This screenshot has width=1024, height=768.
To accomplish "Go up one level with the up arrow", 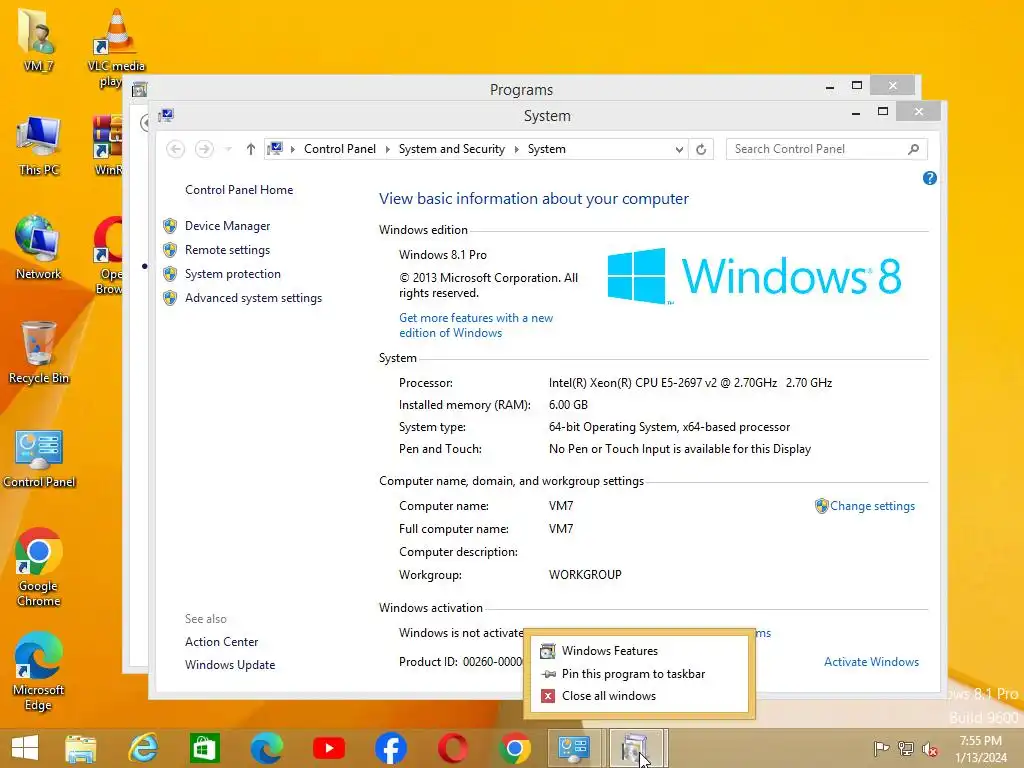I will point(251,150).
